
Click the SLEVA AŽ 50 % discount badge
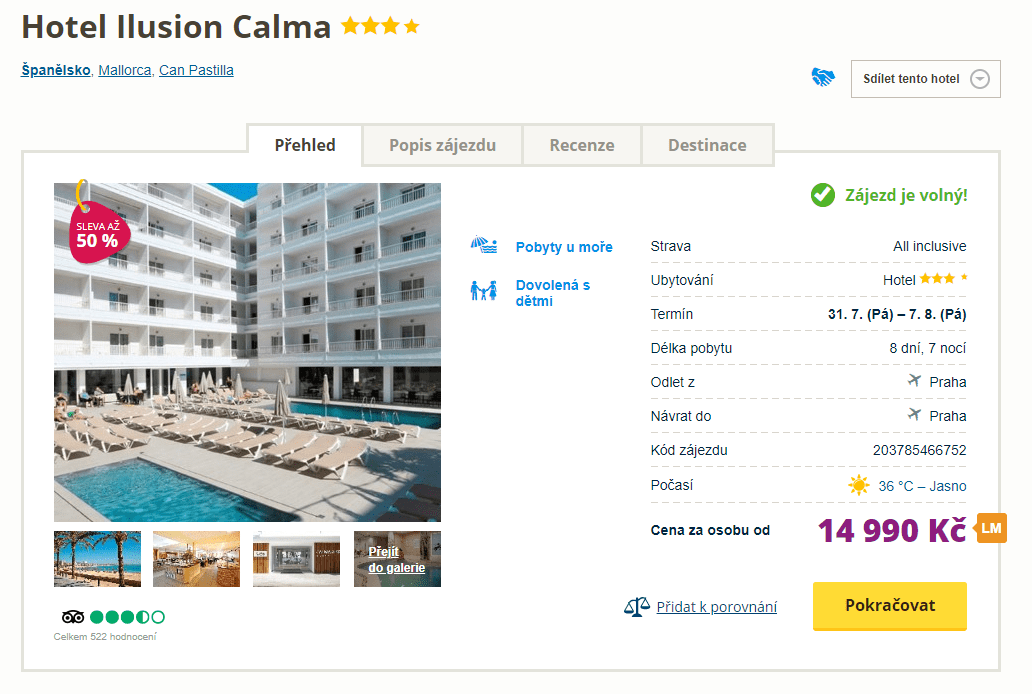pyautogui.click(x=96, y=232)
